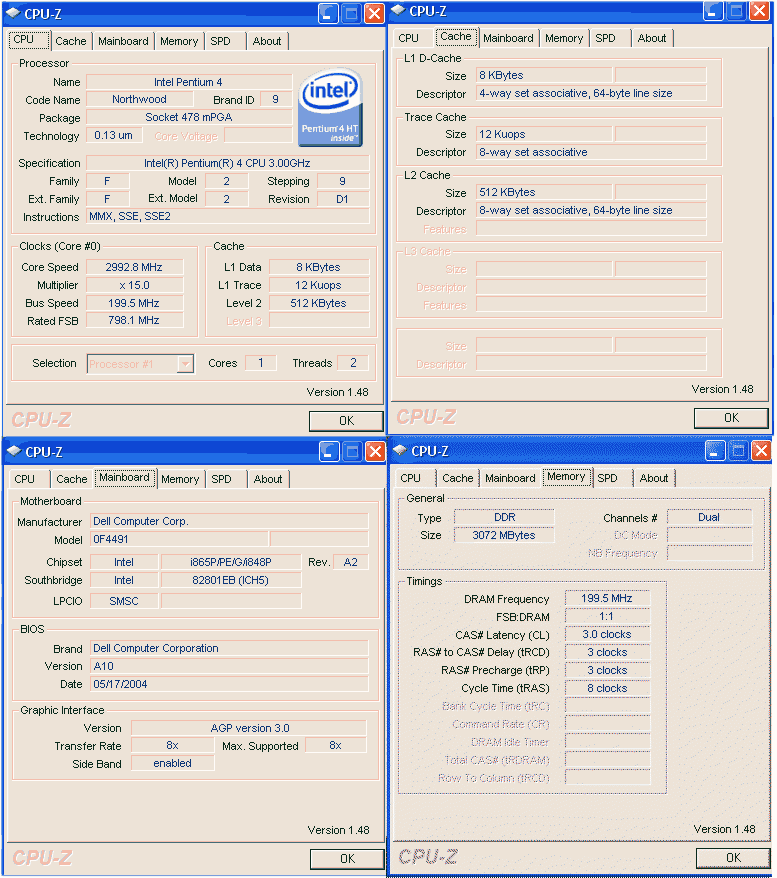Click CPU-Z title bar icon in CPU window
Viewport: 777px width, 878px height.
(x=14, y=12)
